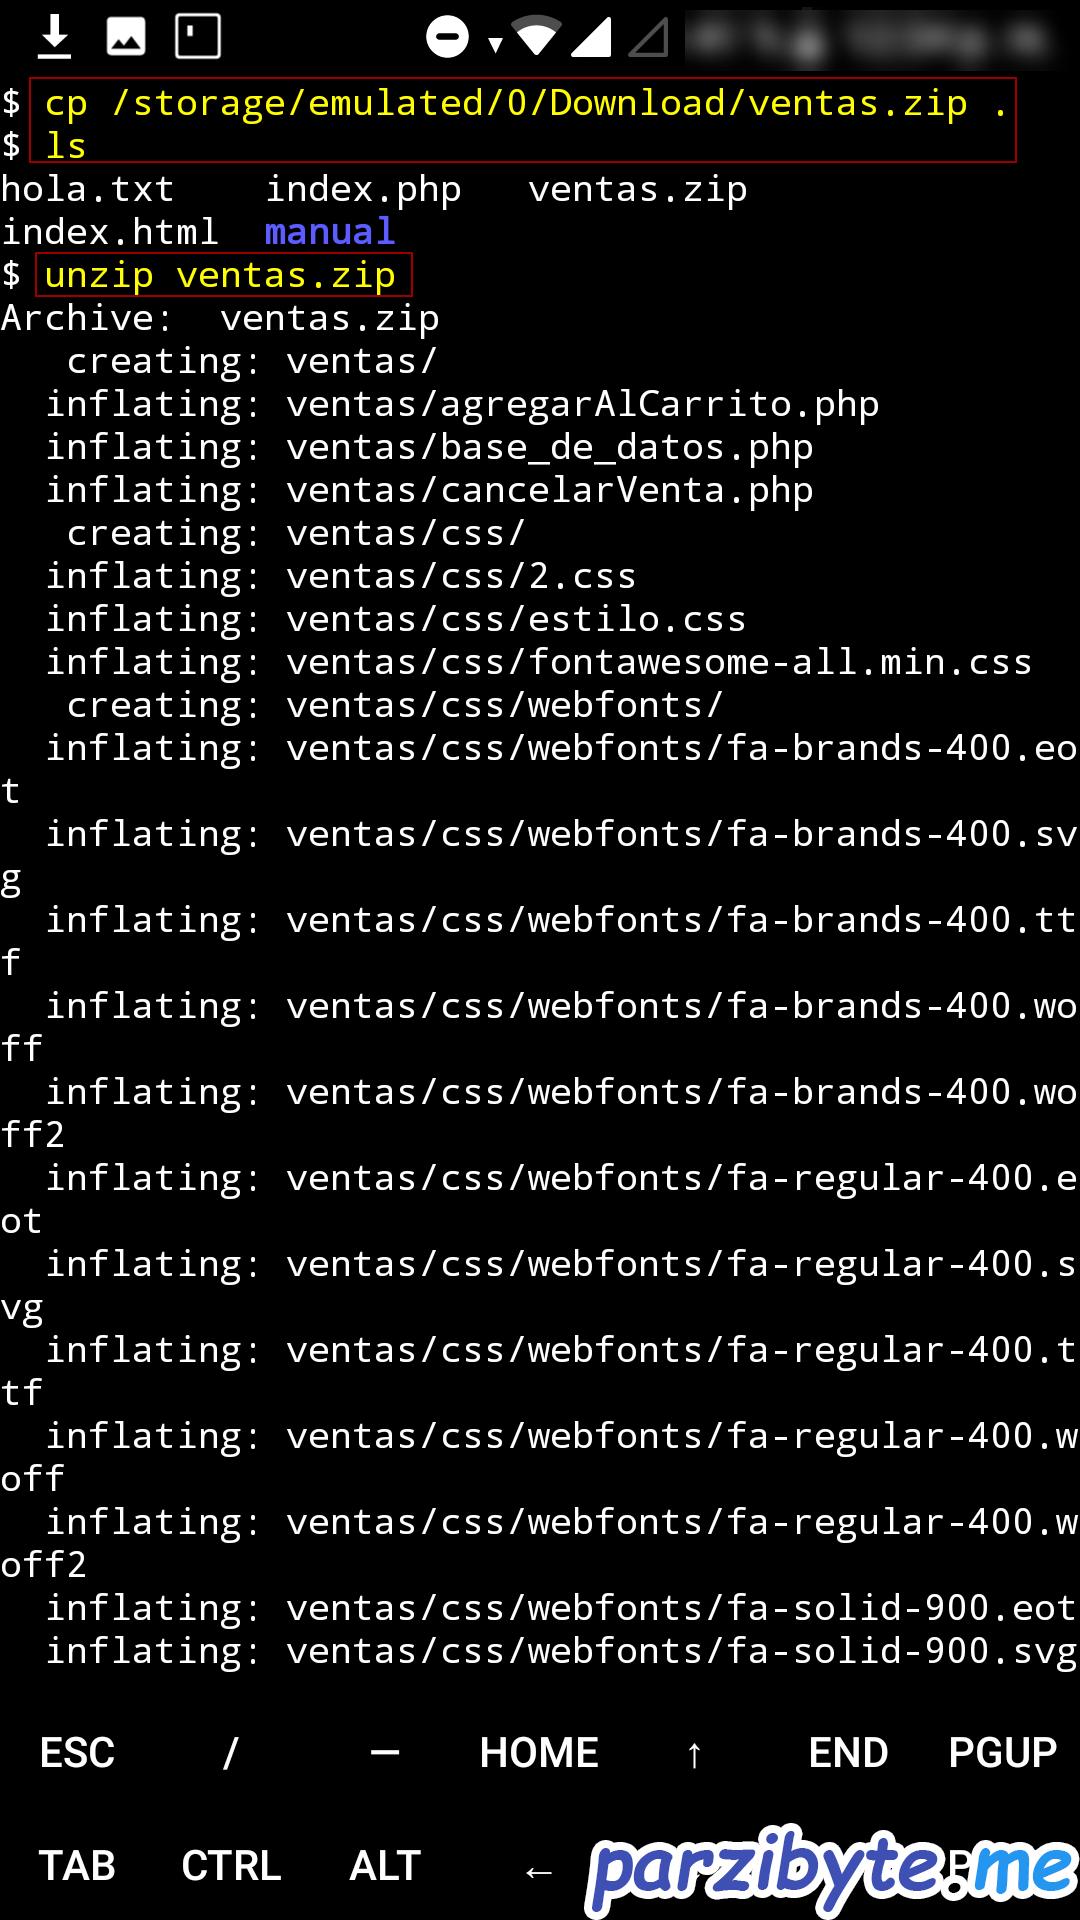Toggle the CTRL modifier key
Viewport: 1080px width, 1920px height.
coord(232,1866)
